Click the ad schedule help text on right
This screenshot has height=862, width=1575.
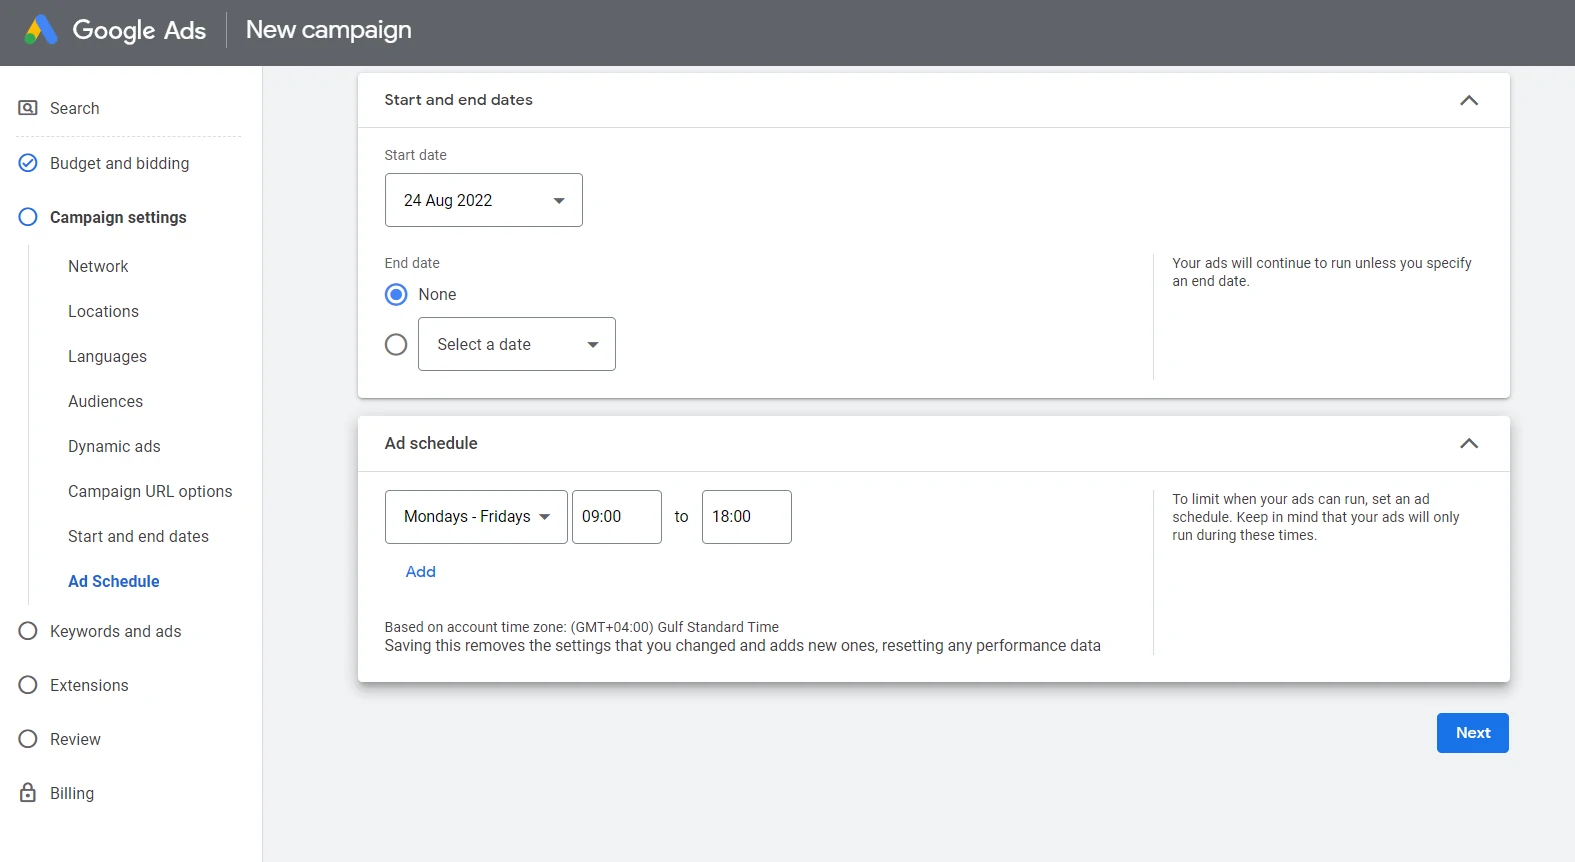[1316, 517]
